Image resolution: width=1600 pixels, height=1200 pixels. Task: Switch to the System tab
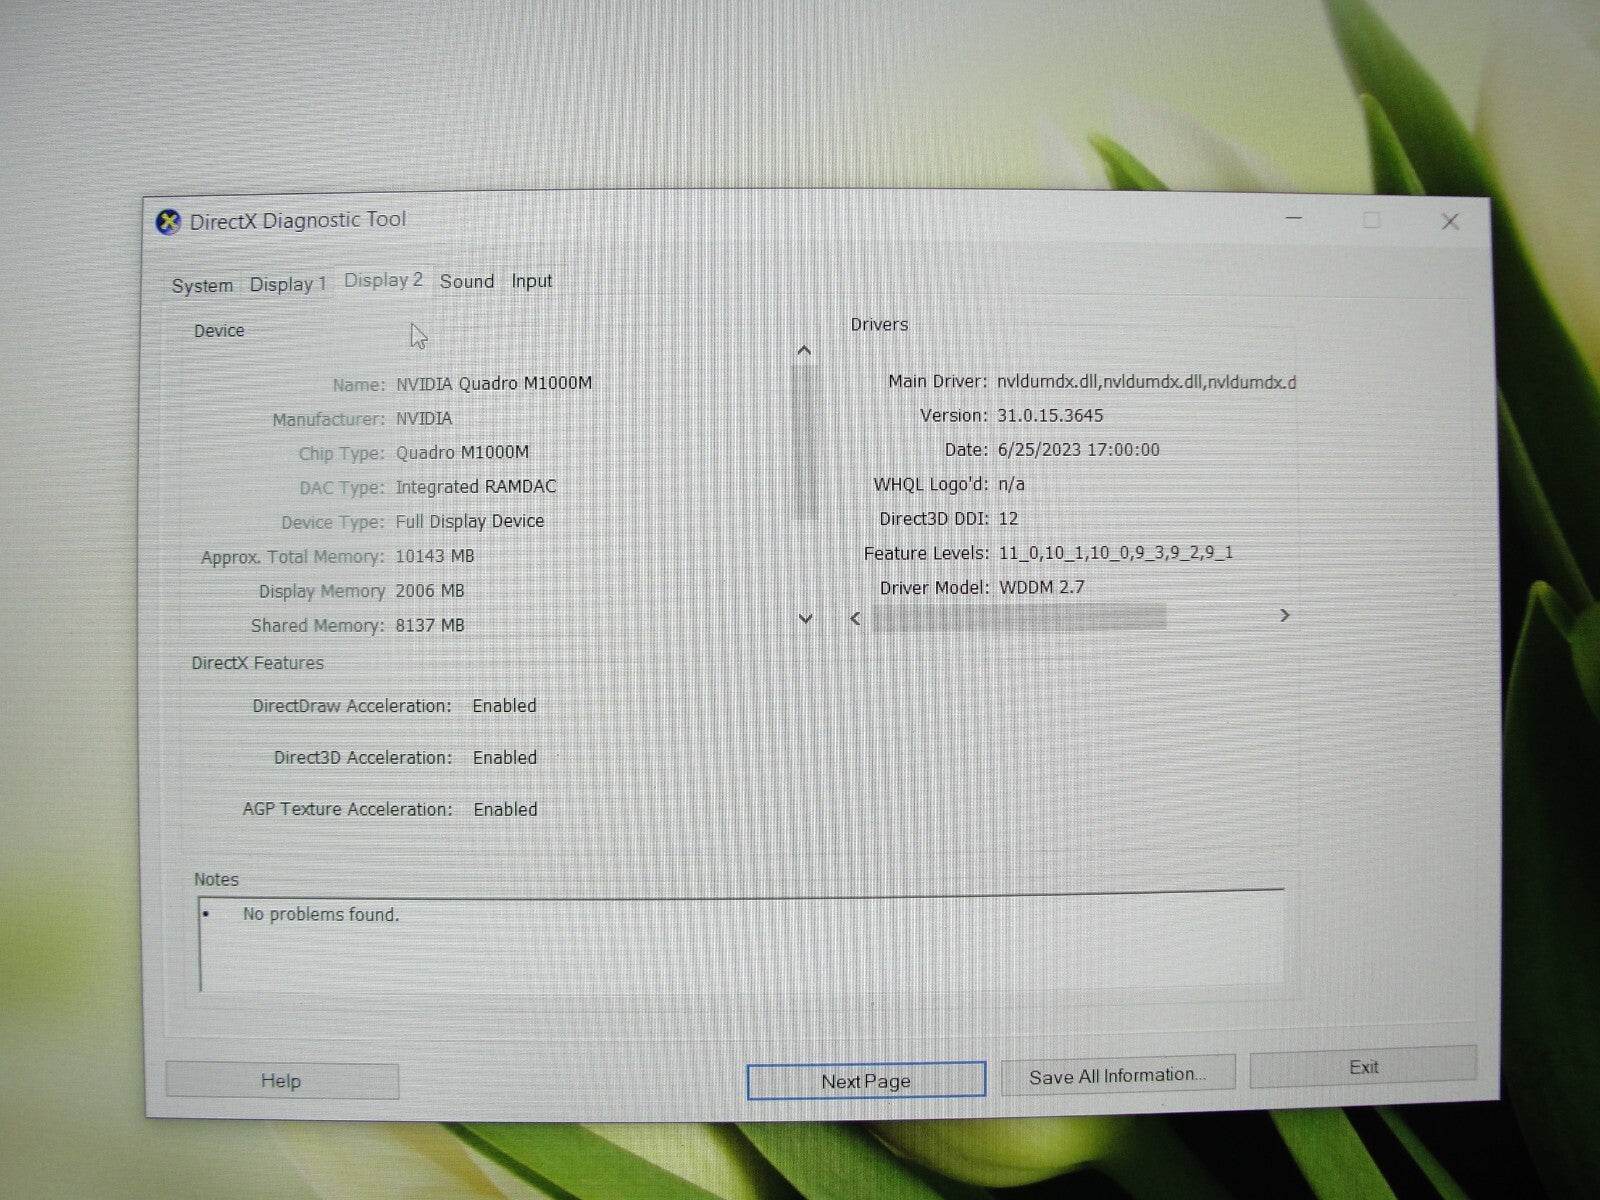(202, 284)
